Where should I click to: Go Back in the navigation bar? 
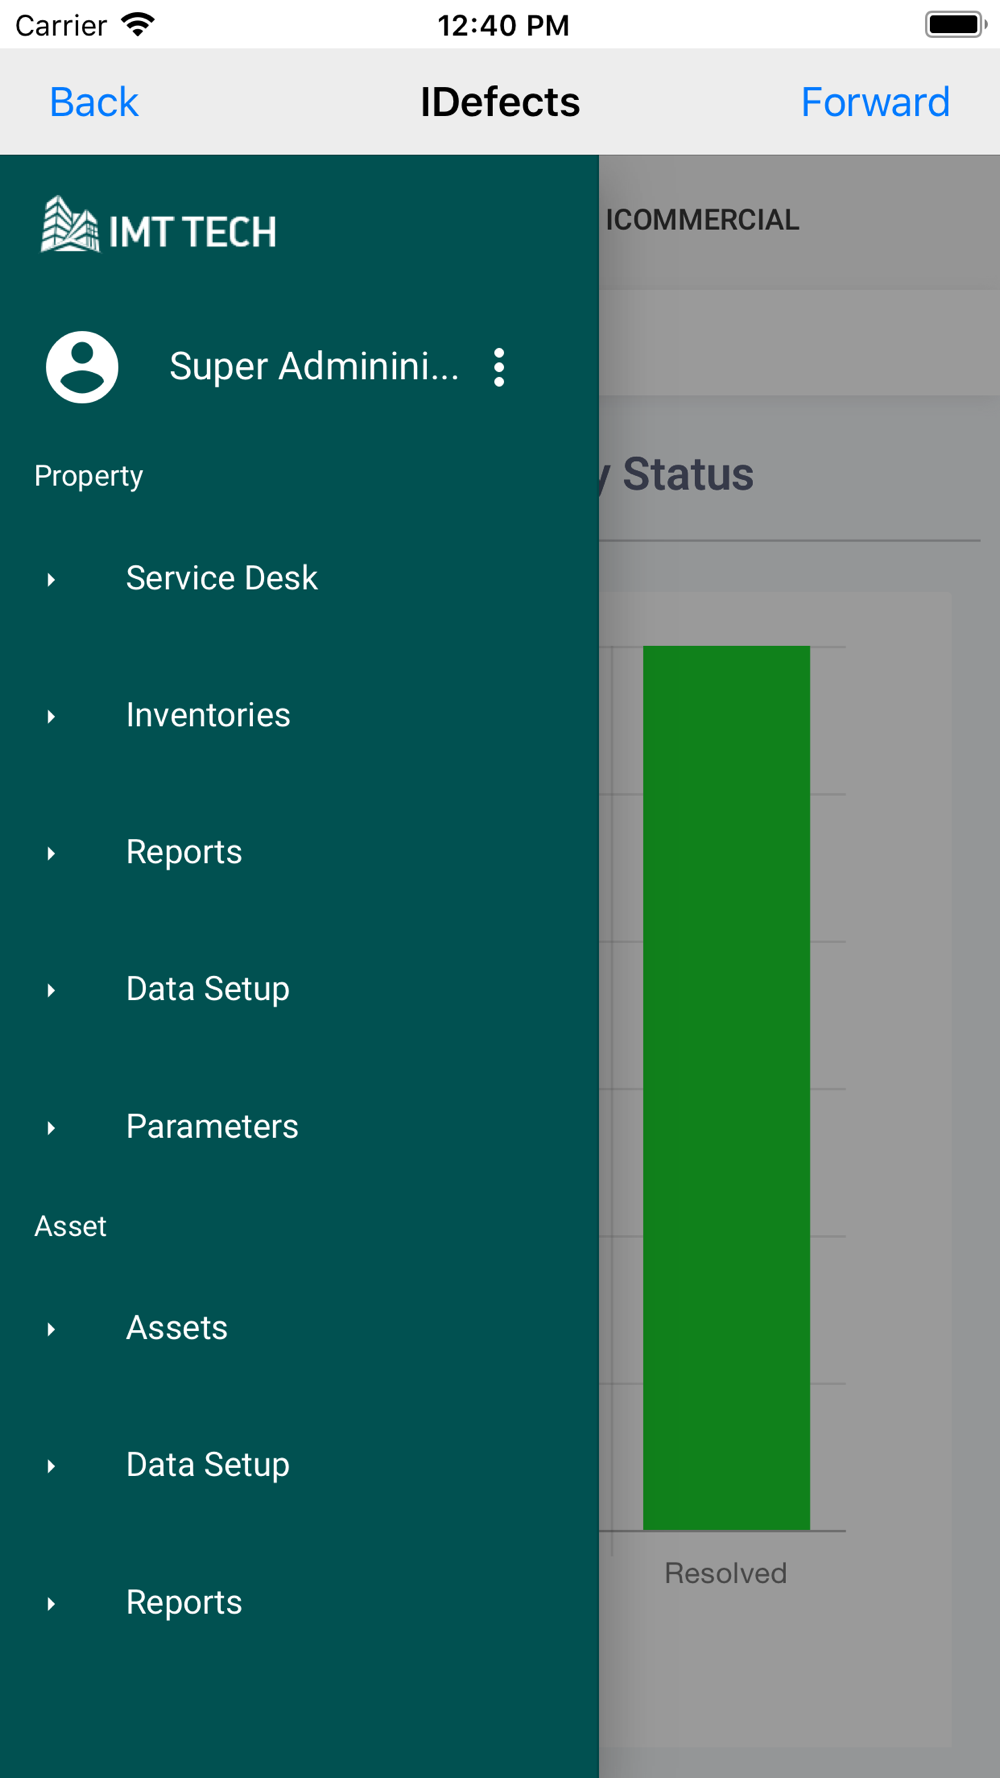click(x=94, y=102)
